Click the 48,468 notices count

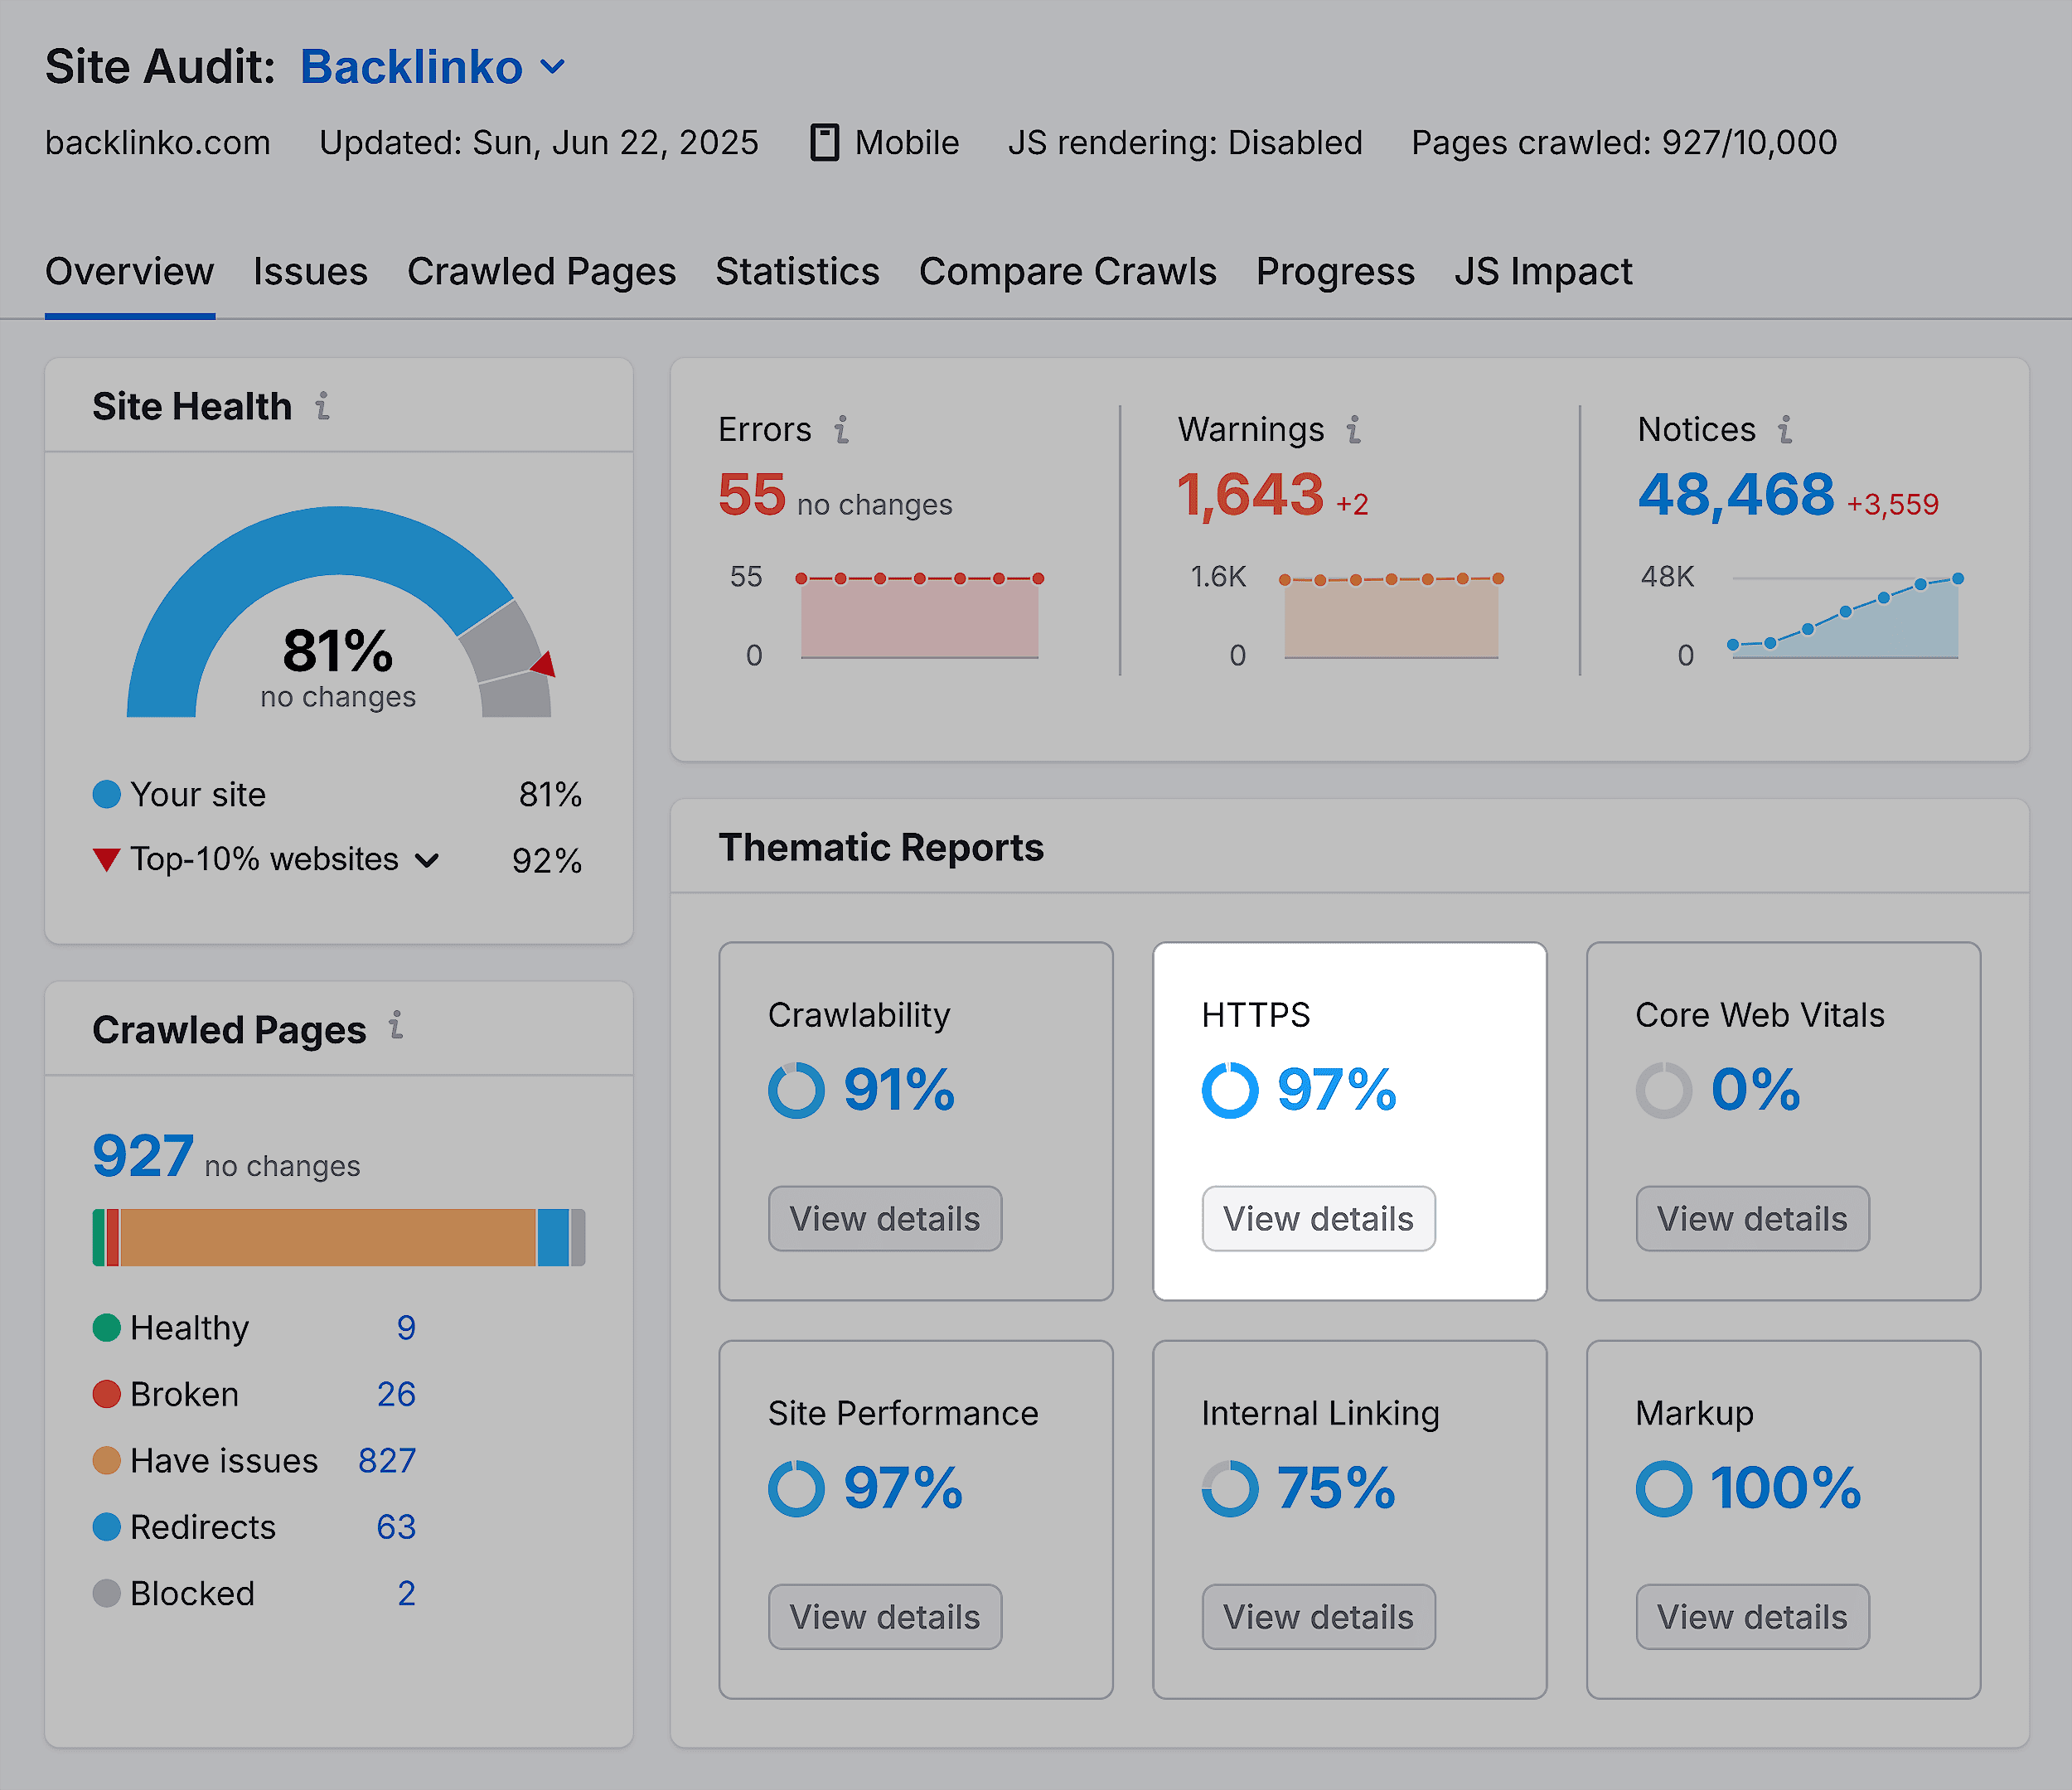click(1736, 495)
